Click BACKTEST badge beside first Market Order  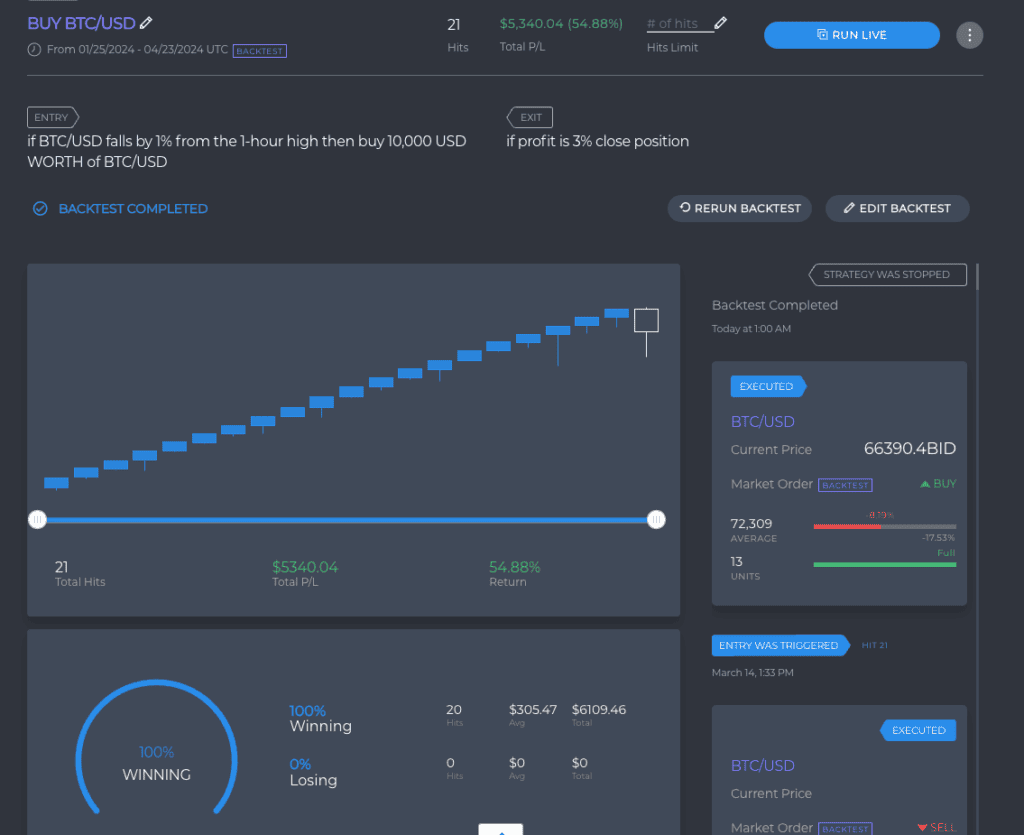(845, 485)
